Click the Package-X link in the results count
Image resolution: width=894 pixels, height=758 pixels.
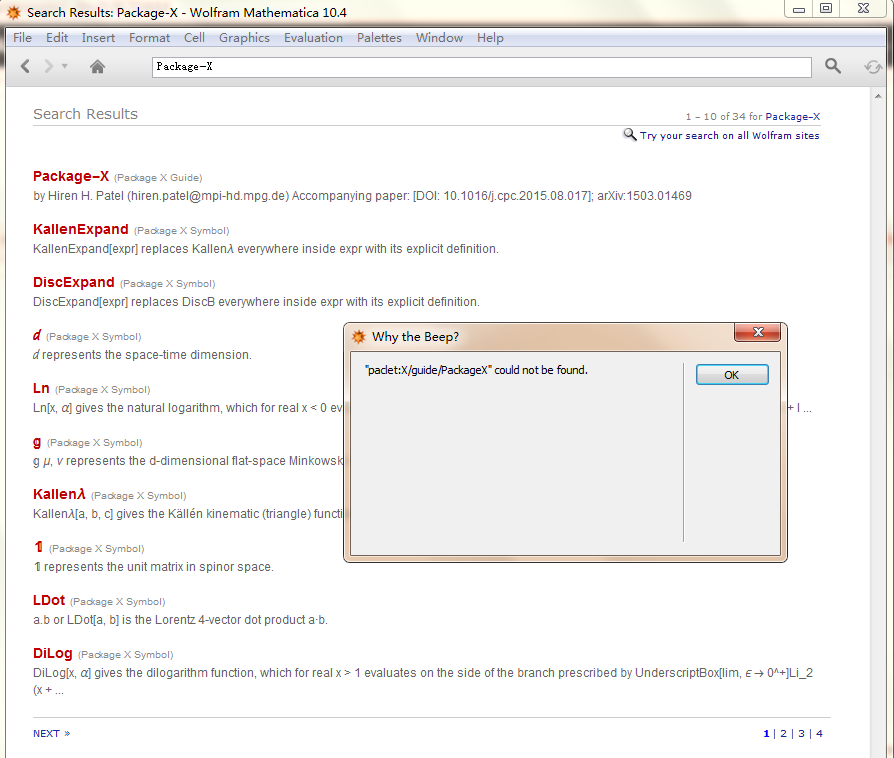(x=793, y=116)
